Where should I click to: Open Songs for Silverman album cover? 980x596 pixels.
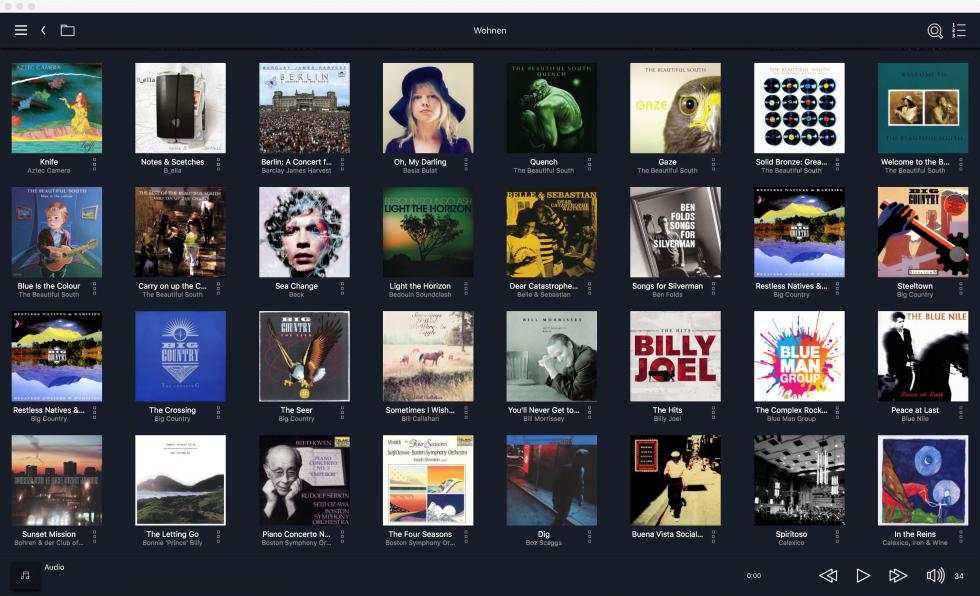[x=675, y=232]
